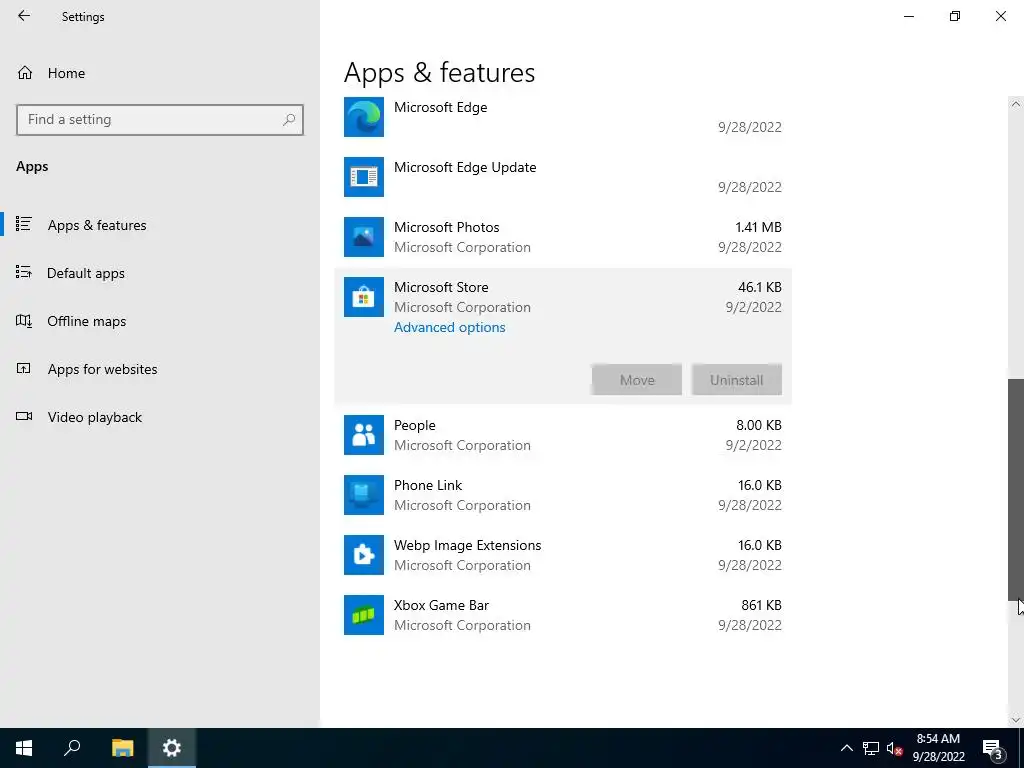The height and width of the screenshot is (768, 1024).
Task: Open Advanced options for Microsoft Store
Action: point(449,327)
